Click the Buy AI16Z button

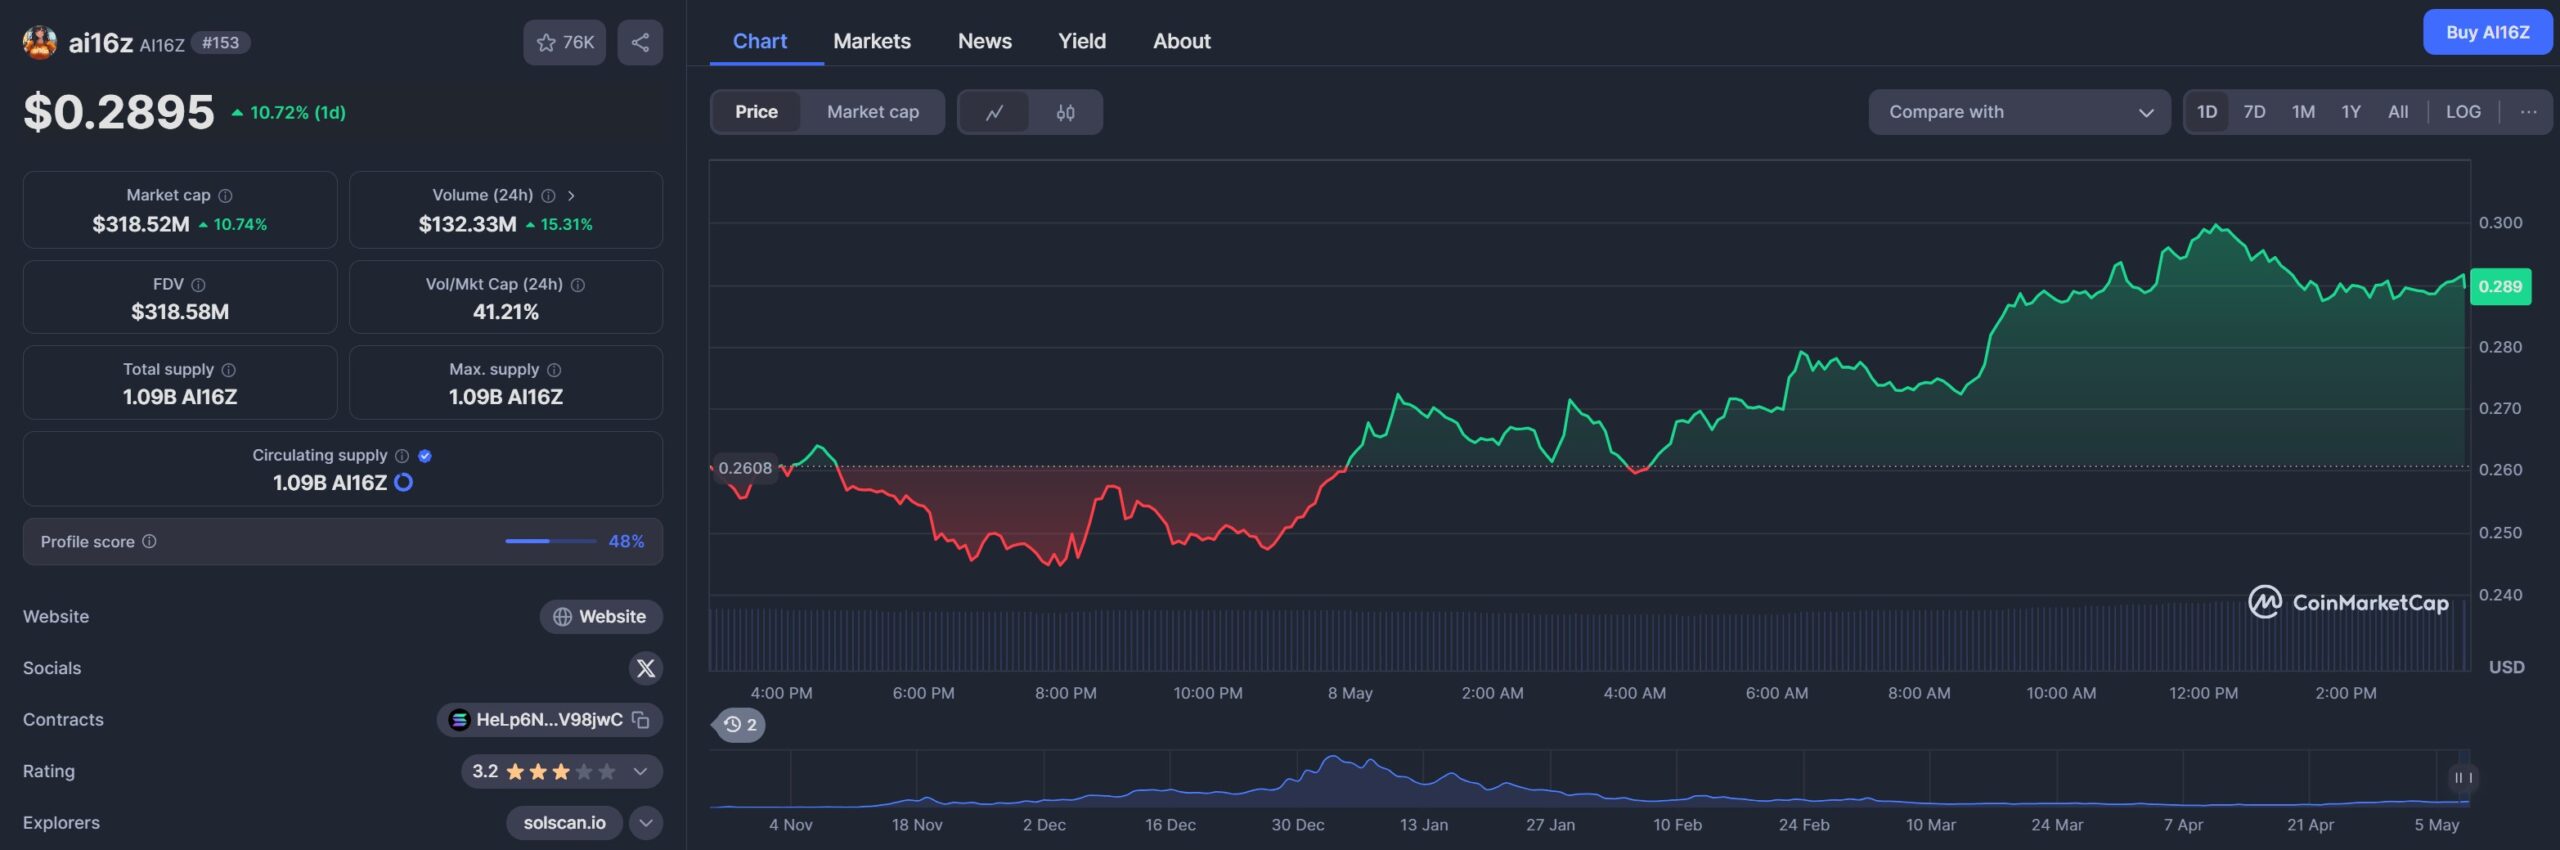tap(2487, 32)
